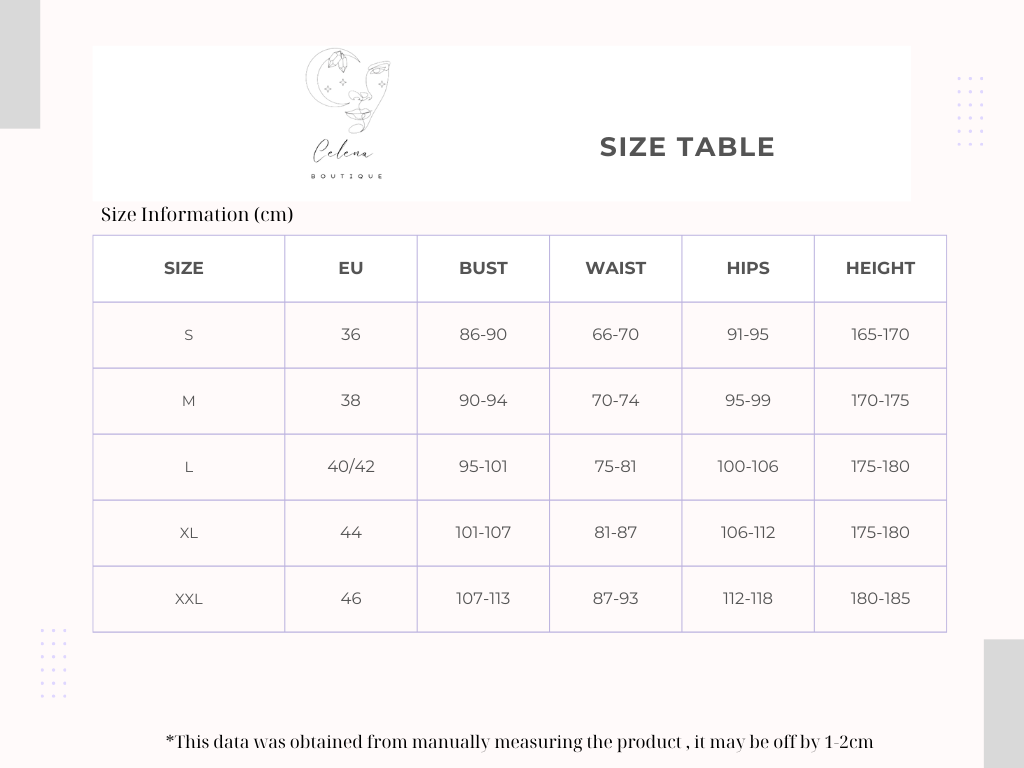
Task: Click the Size Information (cm) label
Action: pos(197,214)
